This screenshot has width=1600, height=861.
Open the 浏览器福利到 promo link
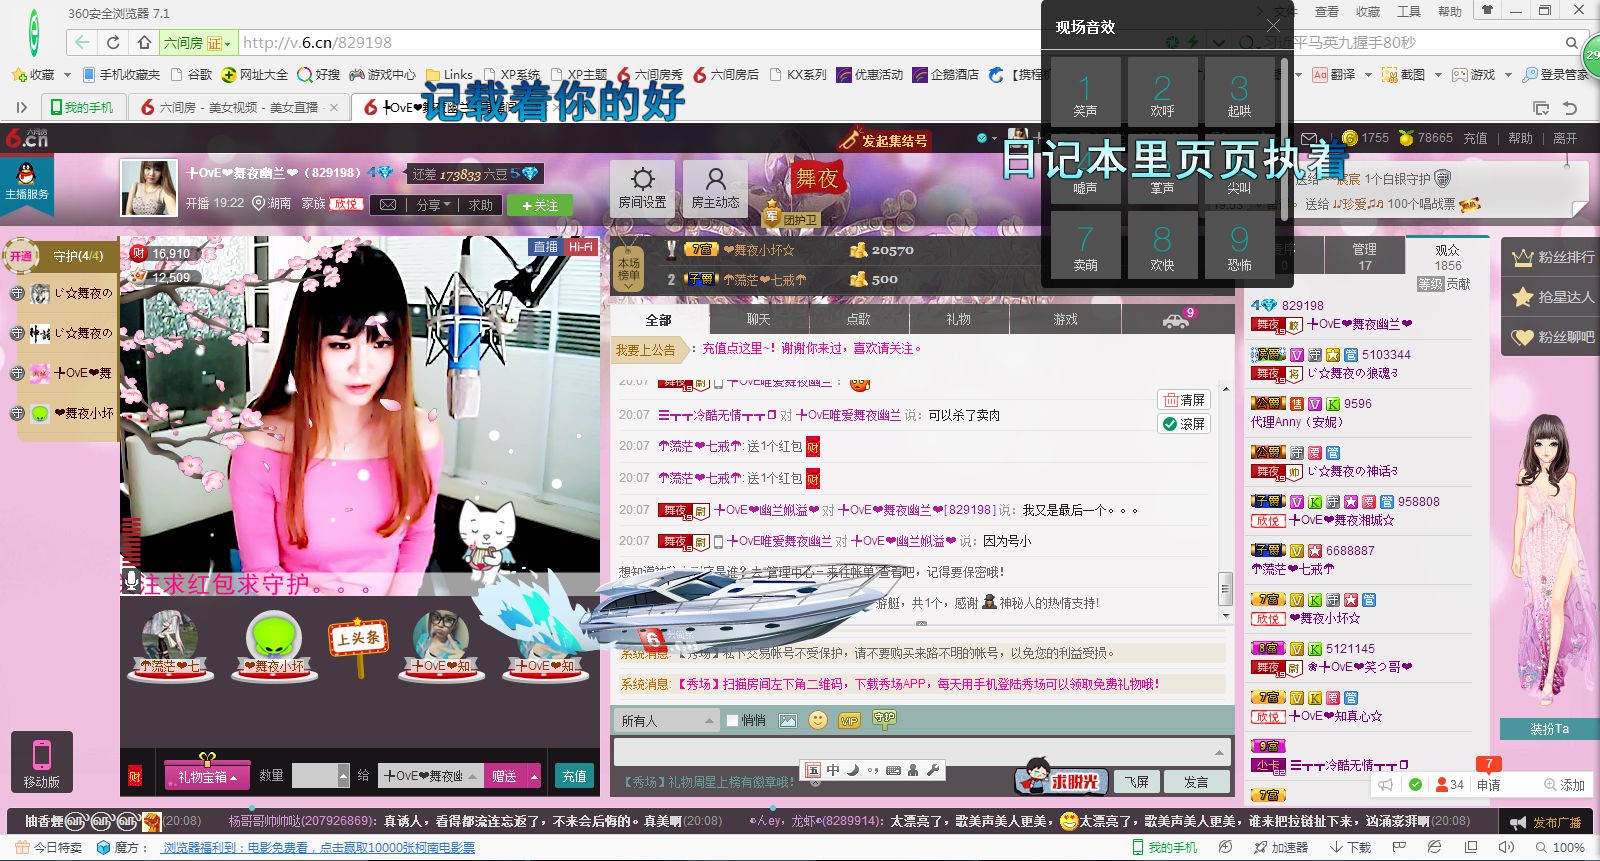[319, 847]
